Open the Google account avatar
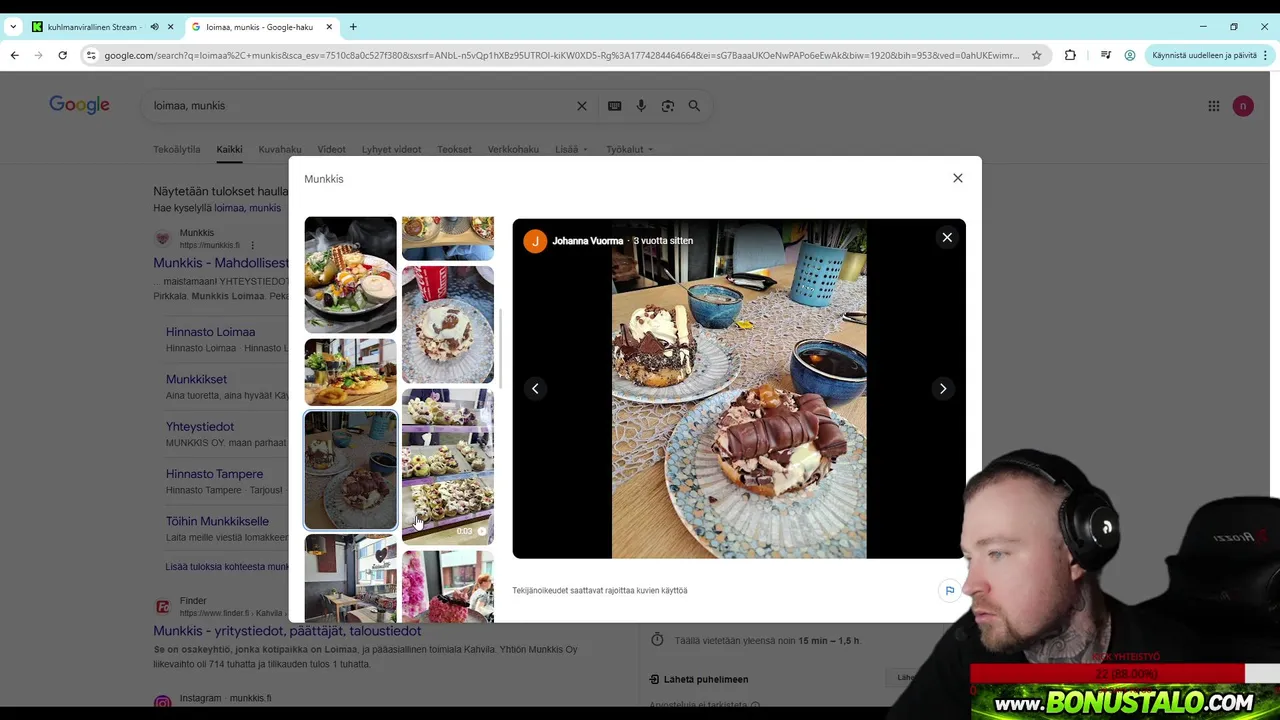 click(x=1243, y=106)
